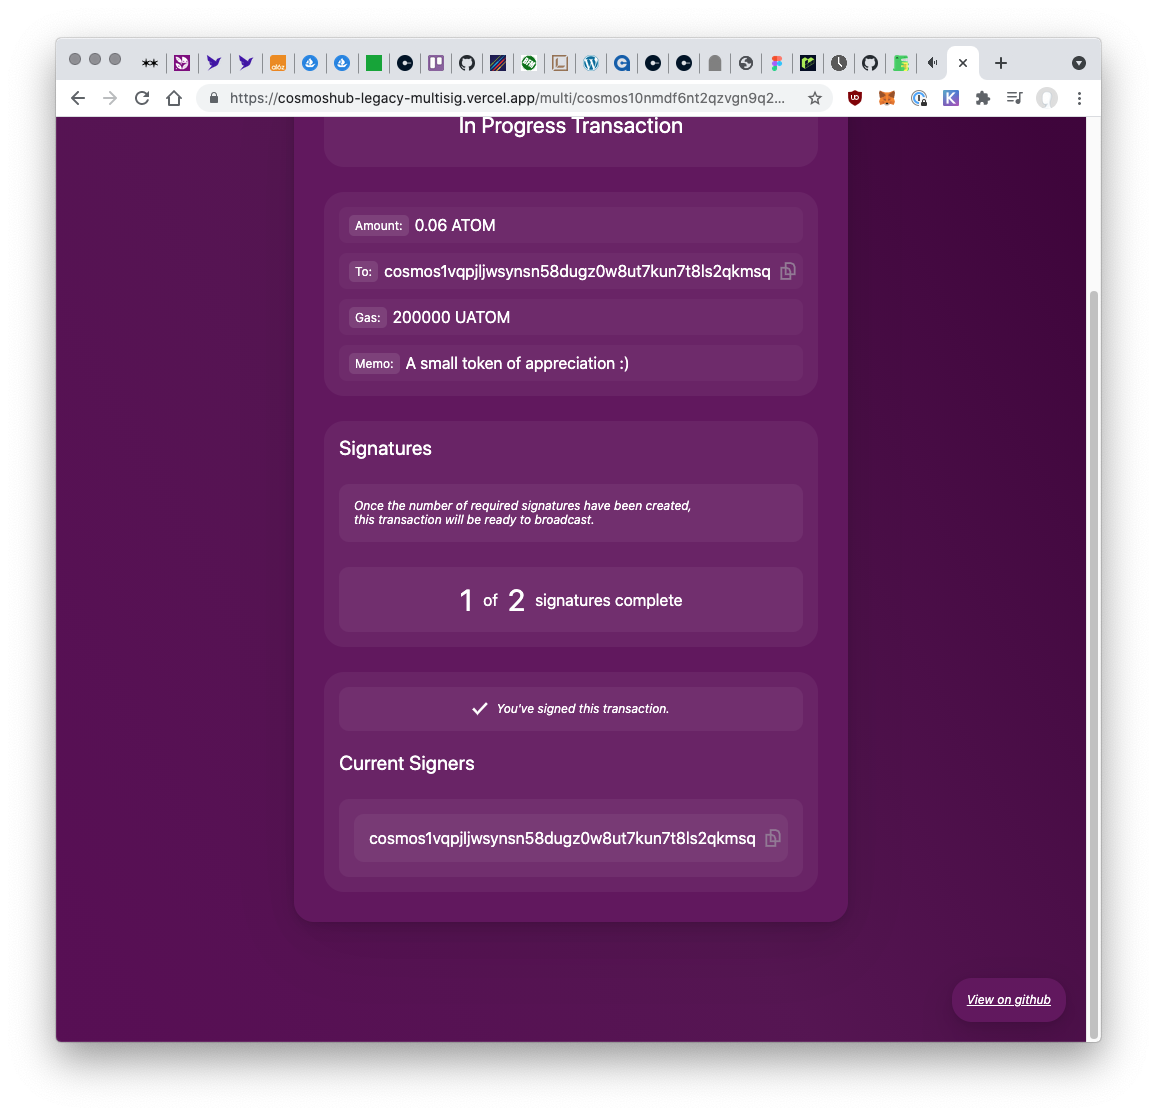Screen dimensions: 1157x1116
Task: Click the 'signatures complete' counter text
Action: coord(608,601)
